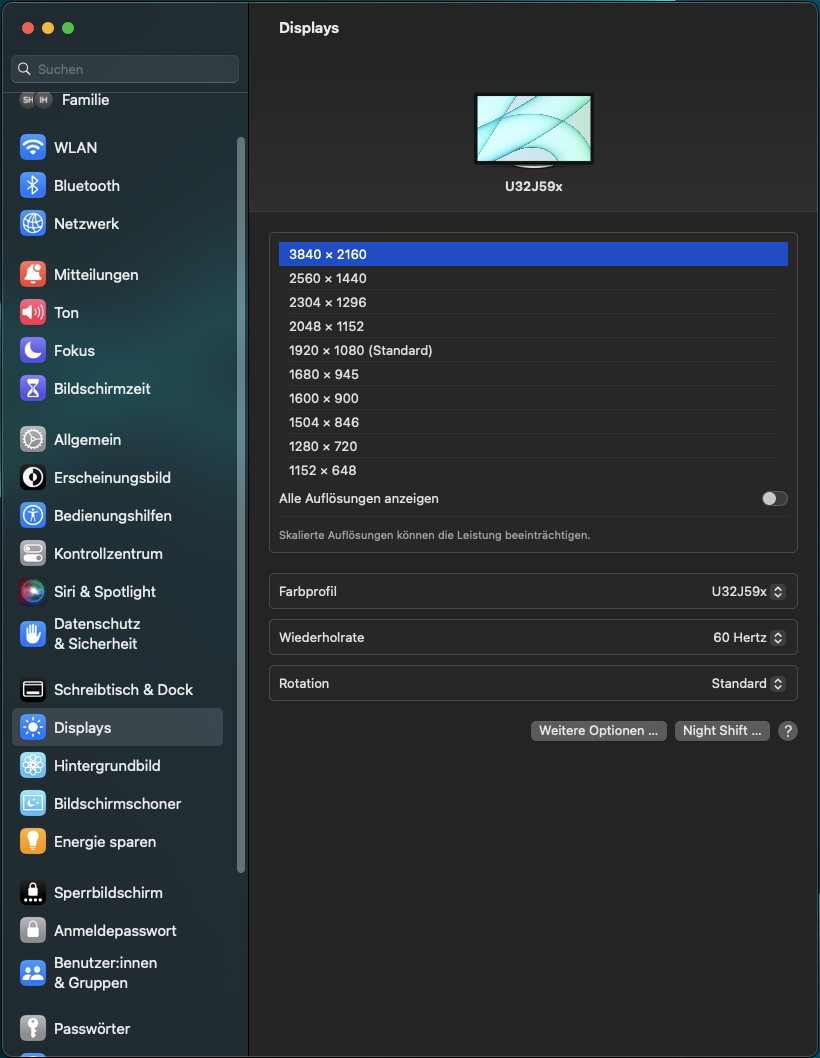Close the window with red button
The height and width of the screenshot is (1058, 820).
(28, 28)
